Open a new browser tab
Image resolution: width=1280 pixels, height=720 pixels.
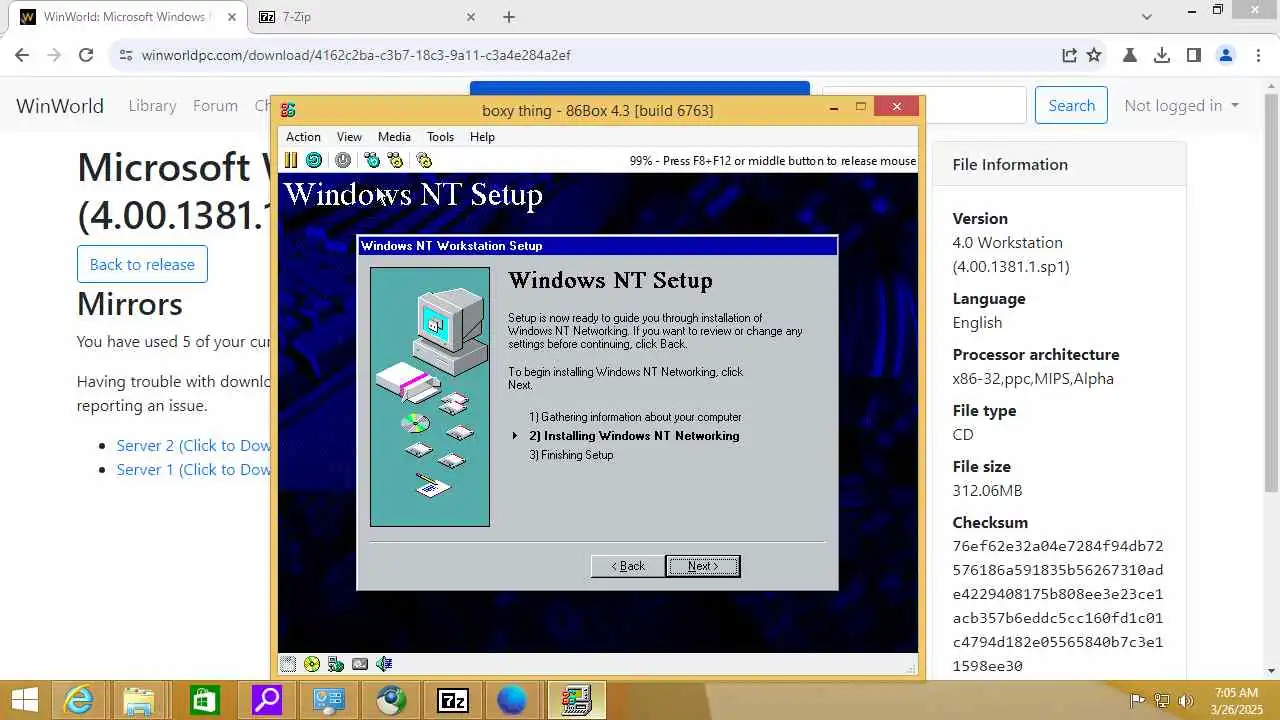point(509,17)
